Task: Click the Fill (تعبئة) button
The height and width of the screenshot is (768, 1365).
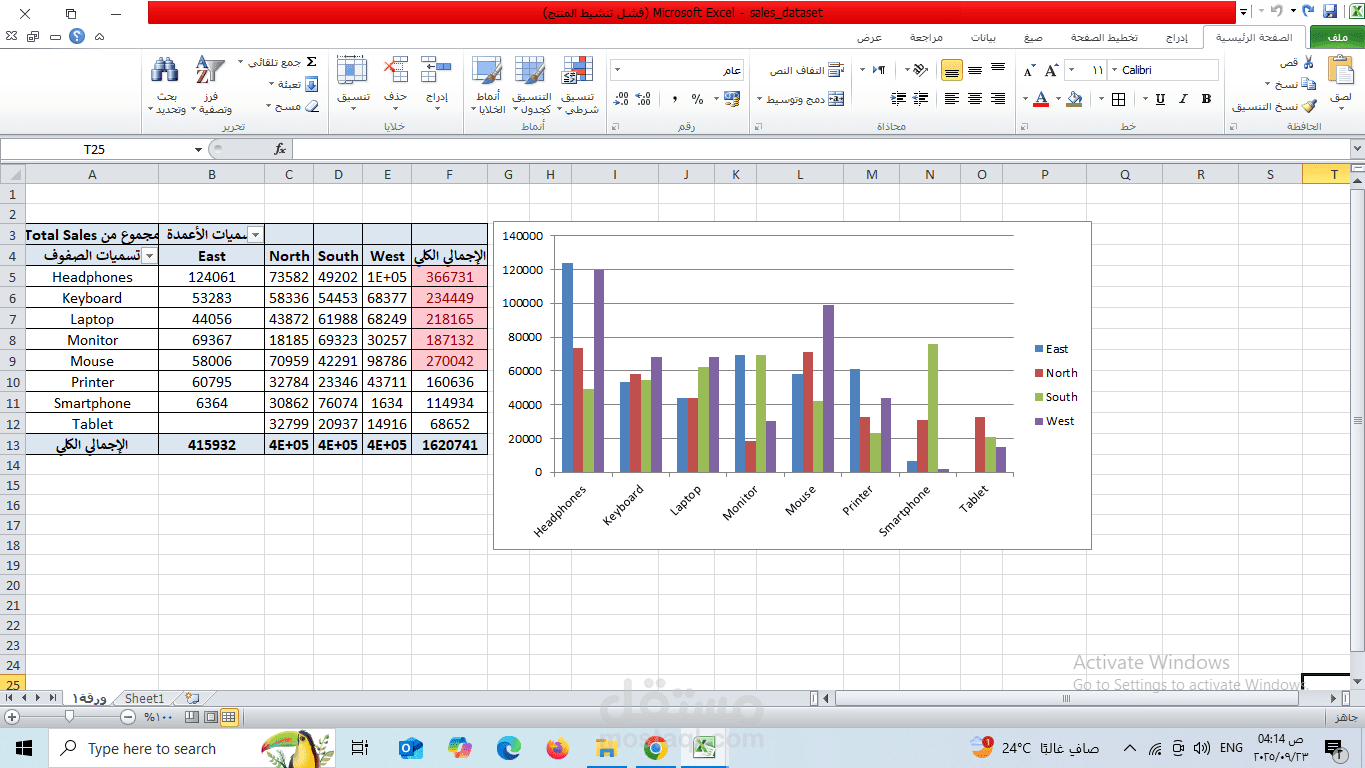Action: click(x=295, y=84)
